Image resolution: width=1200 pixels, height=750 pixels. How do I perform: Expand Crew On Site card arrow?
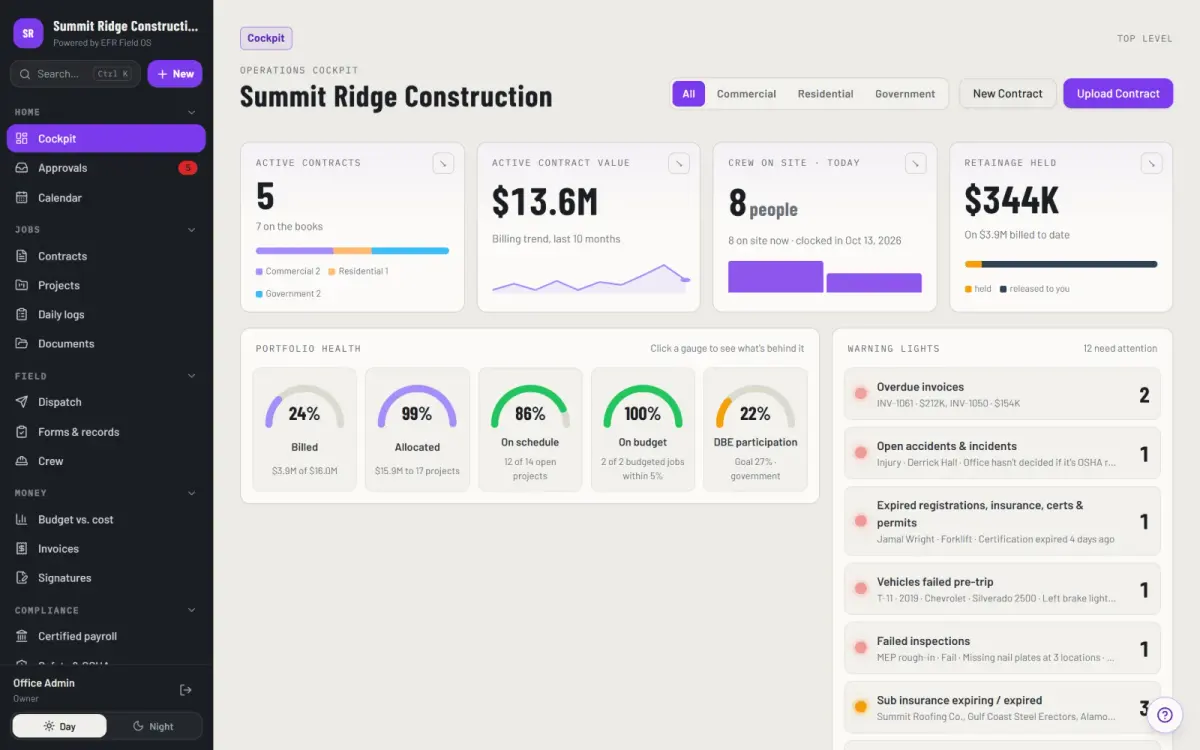[915, 163]
